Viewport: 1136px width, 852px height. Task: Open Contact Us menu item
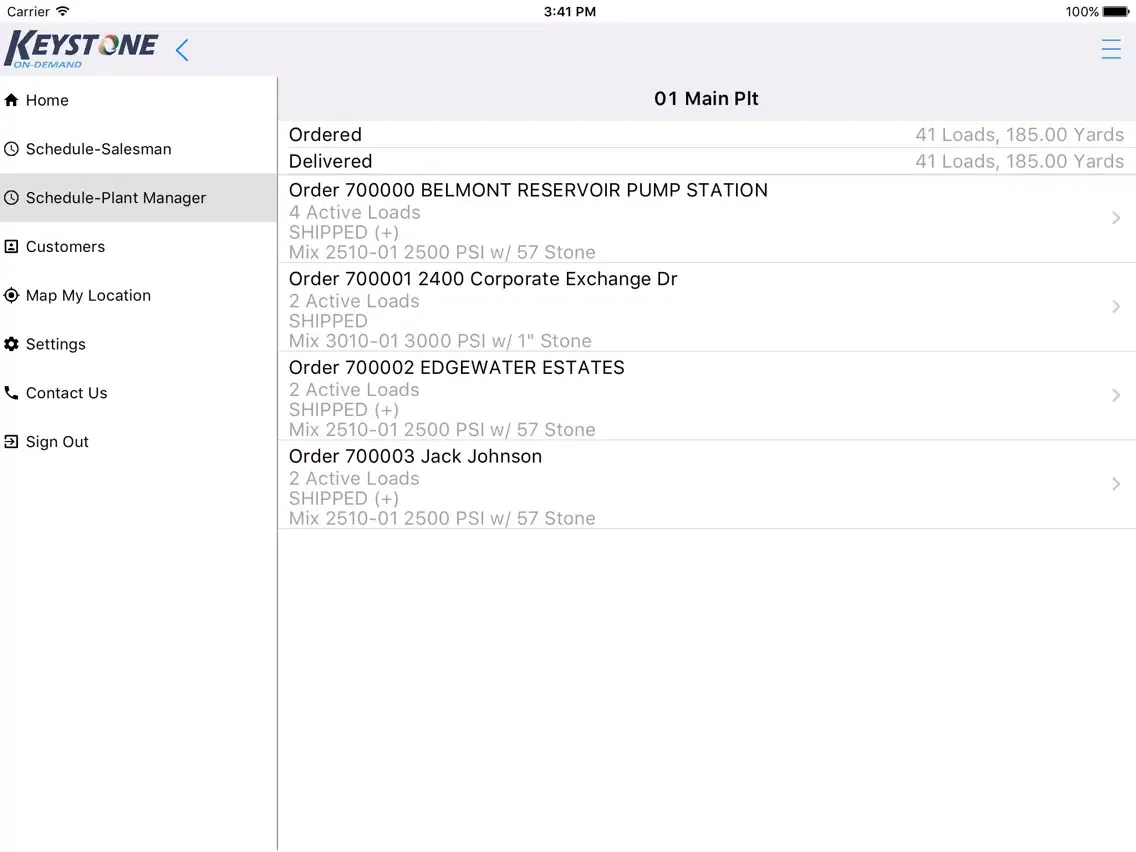138,393
